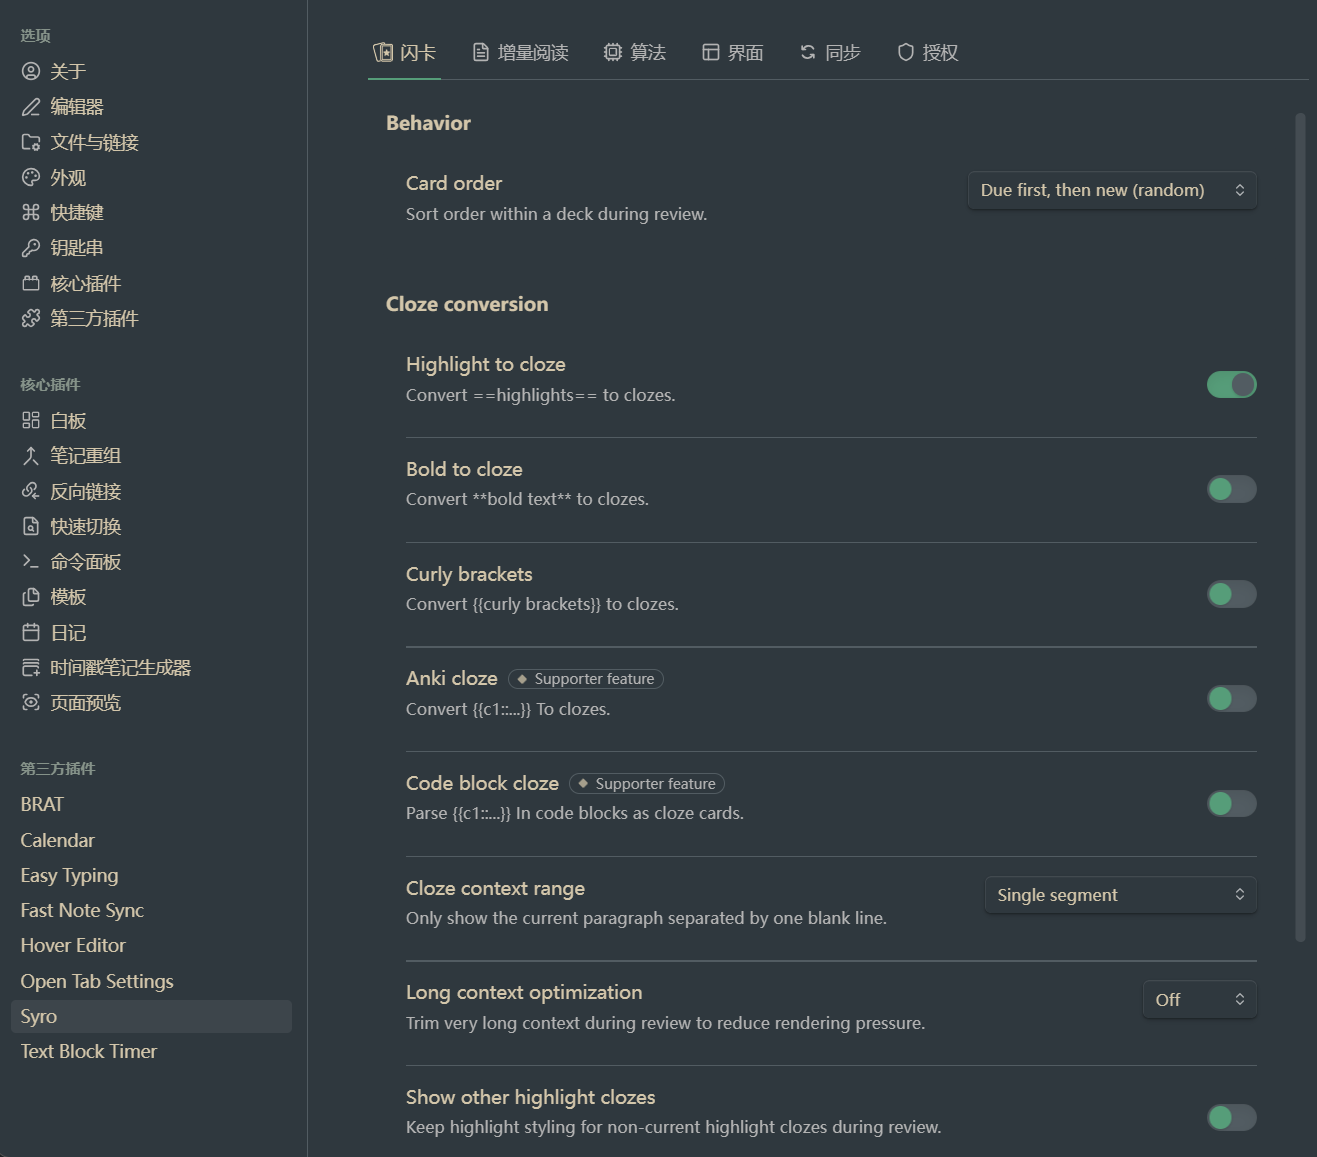This screenshot has height=1157, width=1317.
Task: Open the Long context optimization dropdown
Action: point(1199,999)
